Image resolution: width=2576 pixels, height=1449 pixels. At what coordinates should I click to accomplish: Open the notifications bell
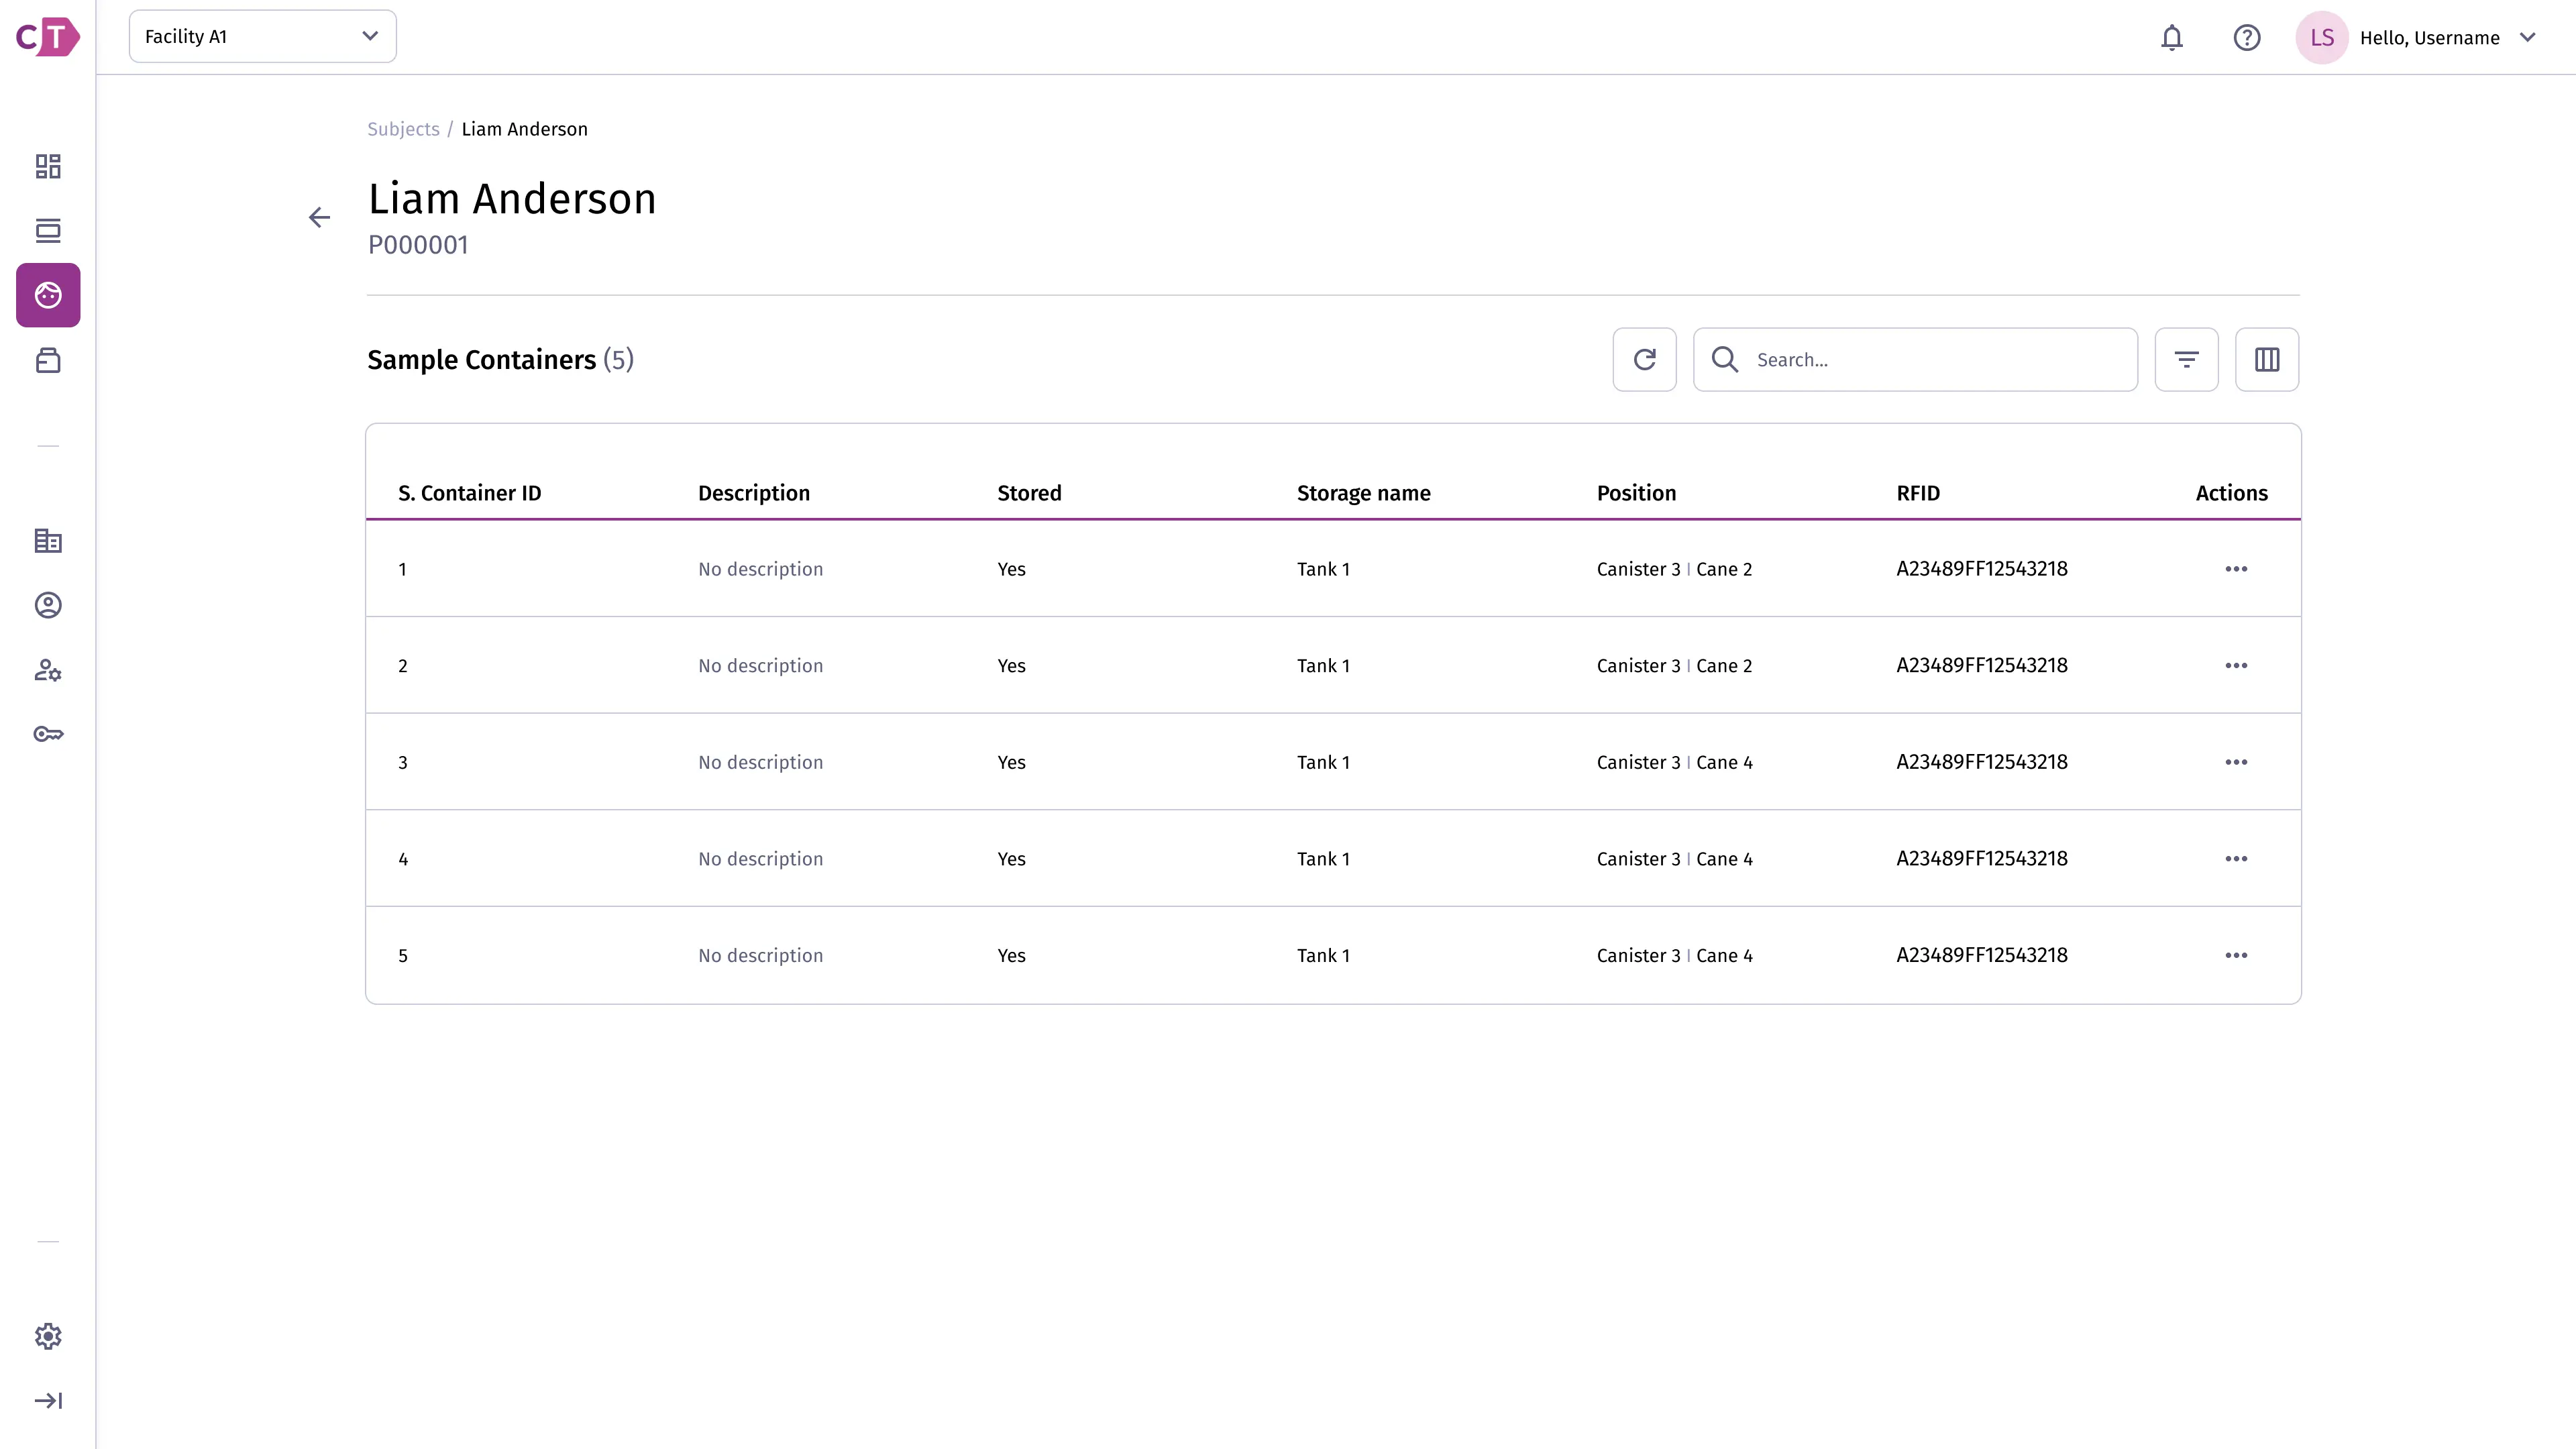click(x=2171, y=38)
